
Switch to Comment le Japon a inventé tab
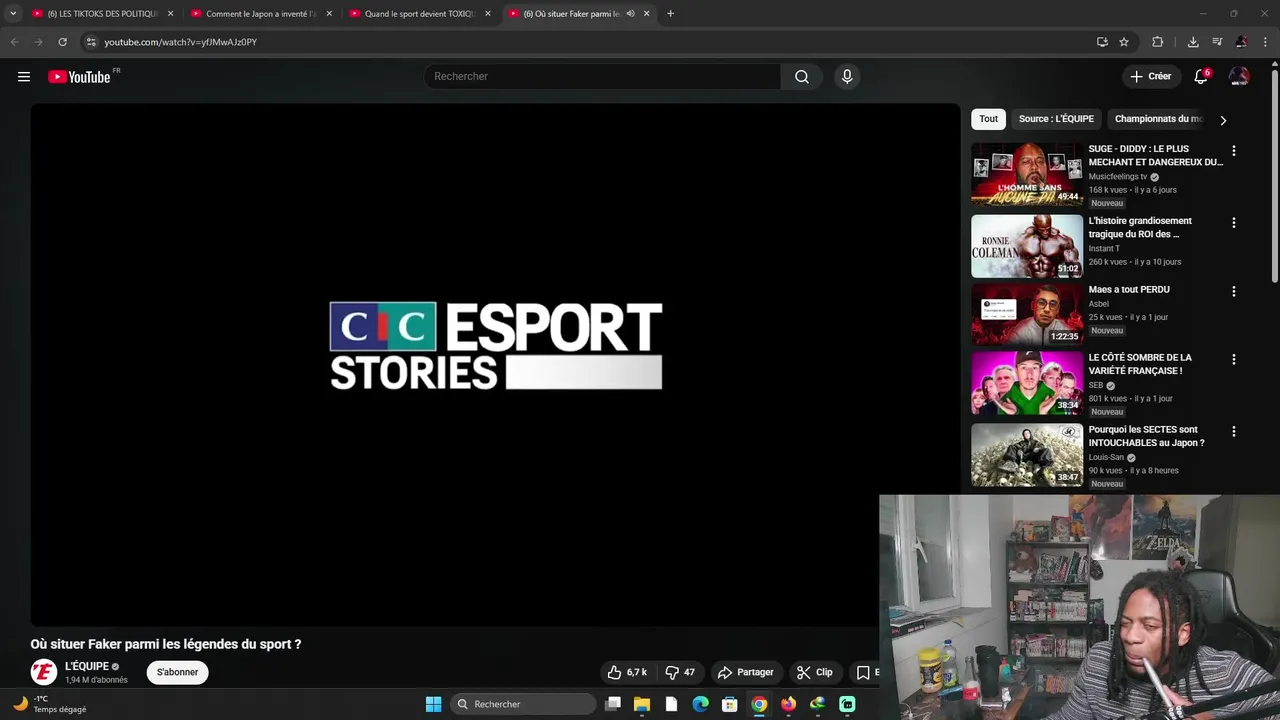pos(260,14)
